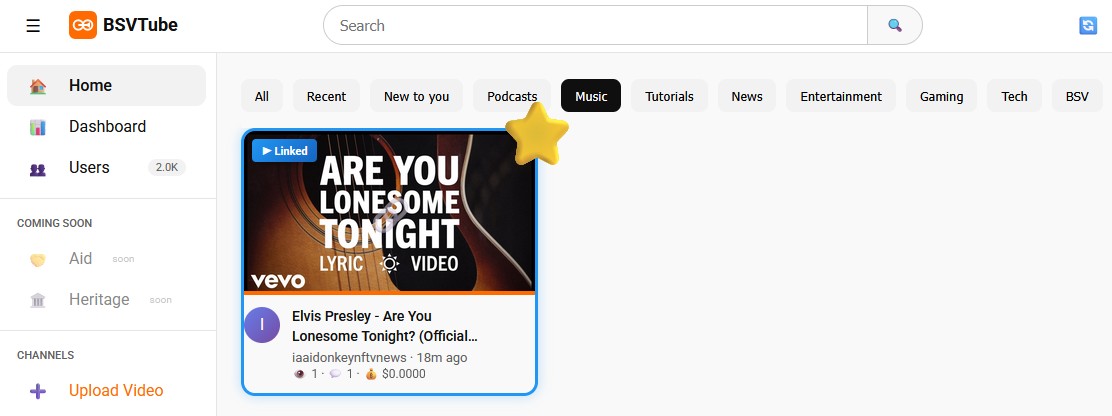
Task: Select the Entertainment filter chip
Action: [841, 96]
